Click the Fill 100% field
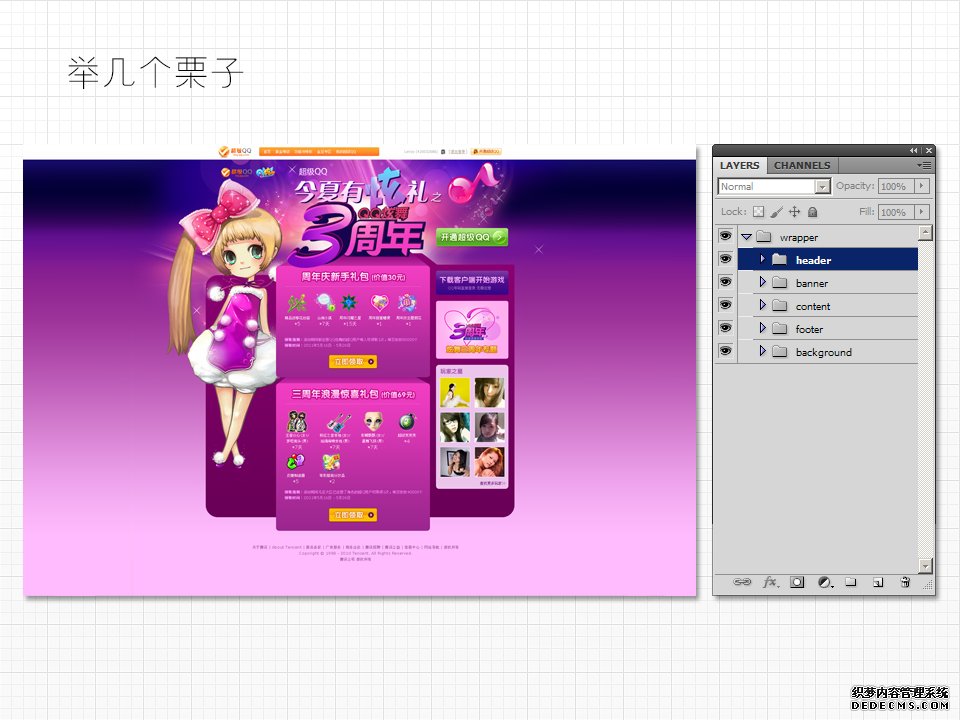 [896, 212]
